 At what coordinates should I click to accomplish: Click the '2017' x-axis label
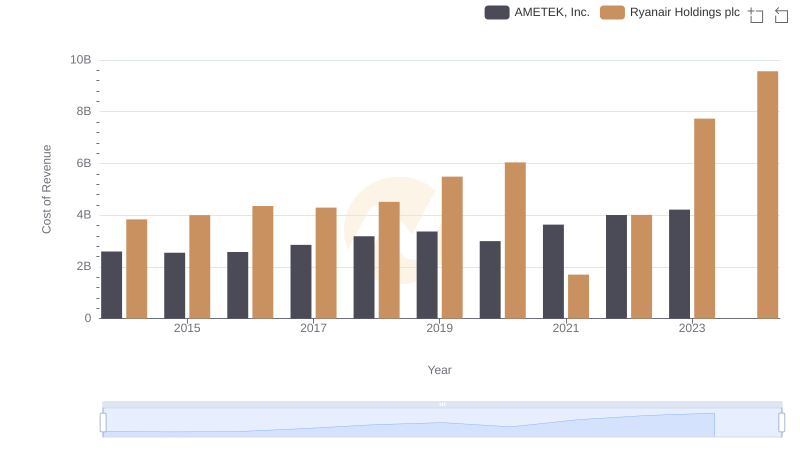coord(313,328)
